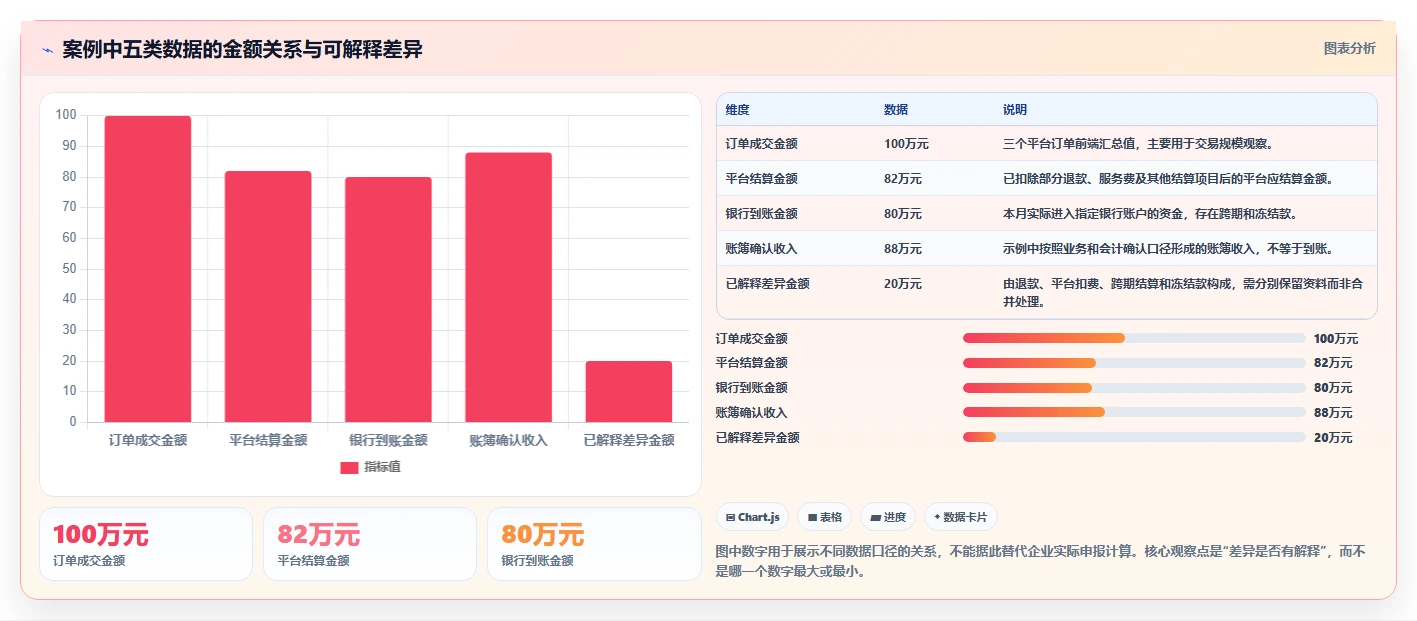Toggle the 指标值 legend swatch
The height and width of the screenshot is (621, 1417).
pyautogui.click(x=349, y=468)
